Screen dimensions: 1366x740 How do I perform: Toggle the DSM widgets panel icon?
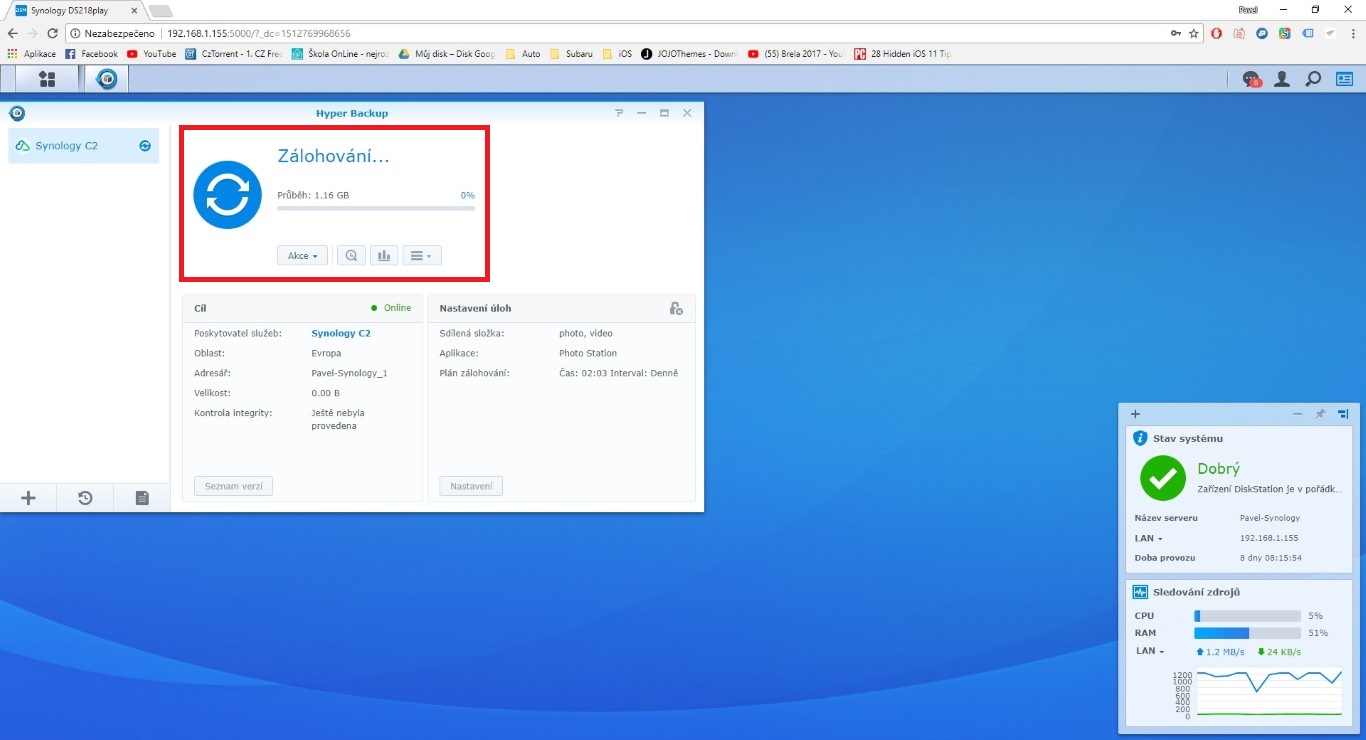coord(1345,79)
